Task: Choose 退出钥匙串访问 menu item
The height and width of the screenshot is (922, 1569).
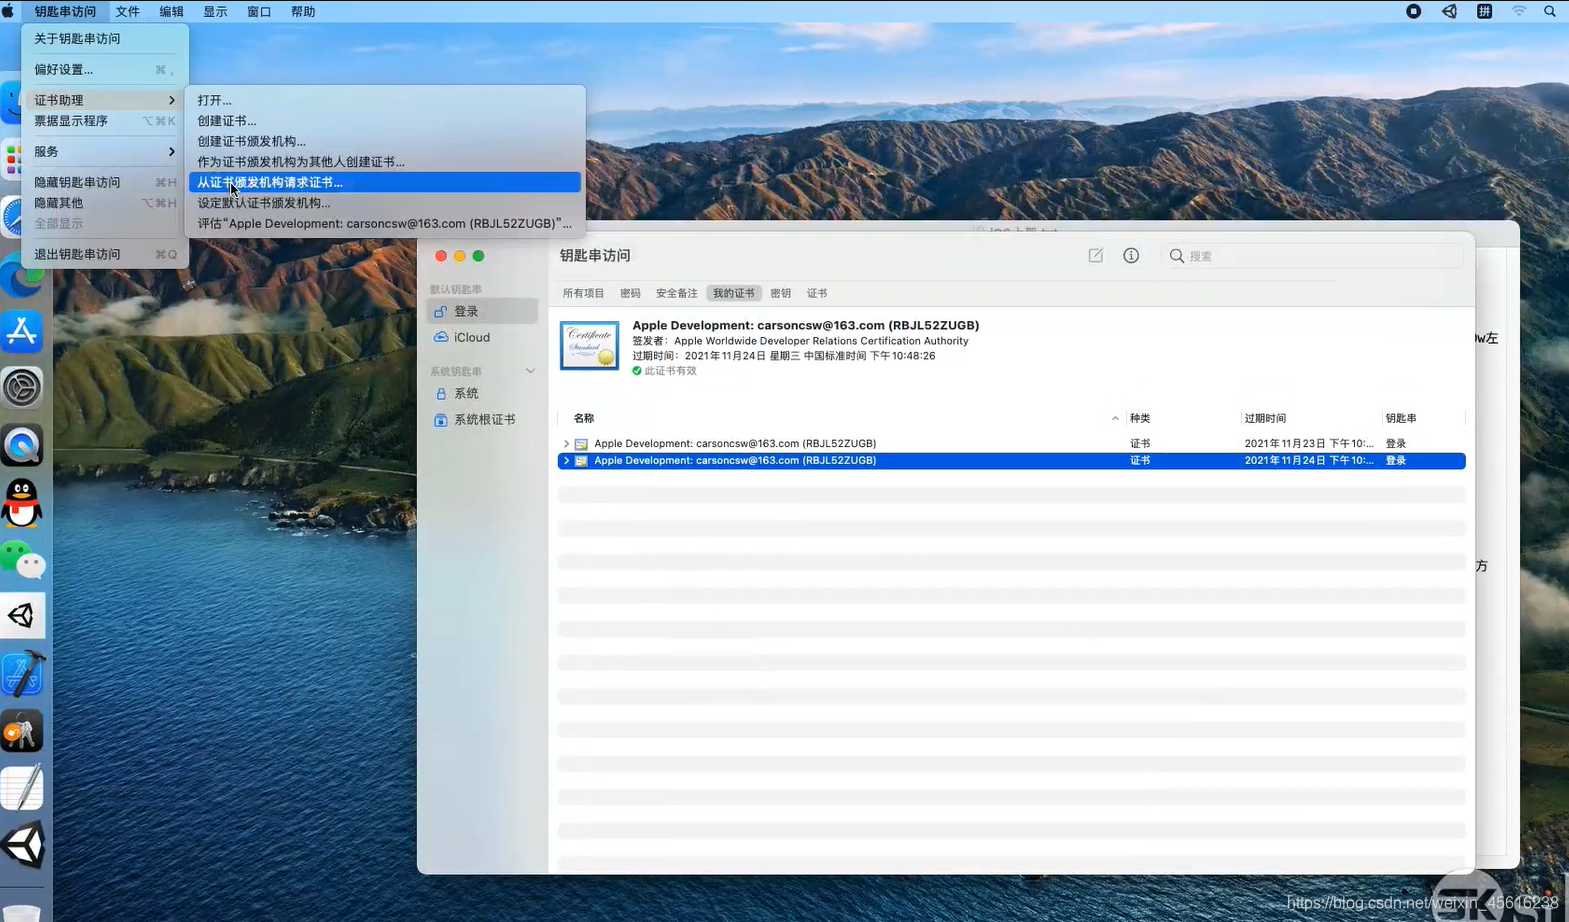Action: (x=105, y=254)
